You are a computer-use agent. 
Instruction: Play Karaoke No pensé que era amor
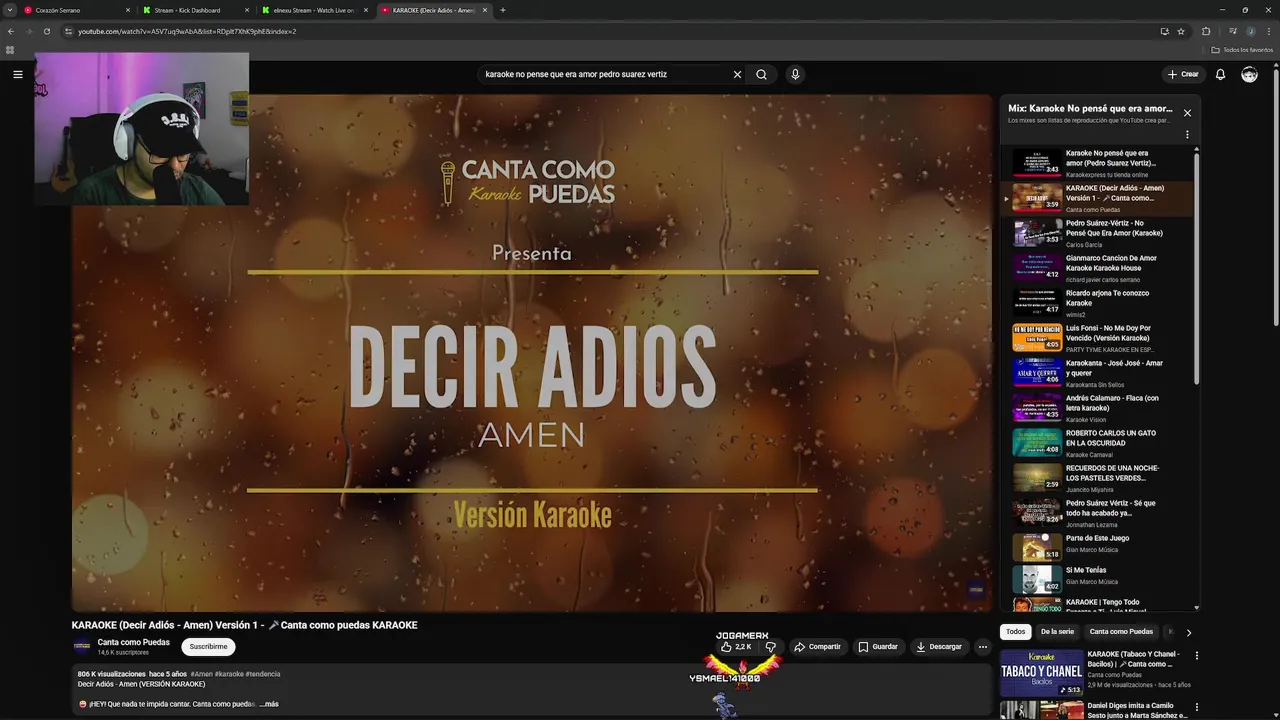click(x=1097, y=163)
